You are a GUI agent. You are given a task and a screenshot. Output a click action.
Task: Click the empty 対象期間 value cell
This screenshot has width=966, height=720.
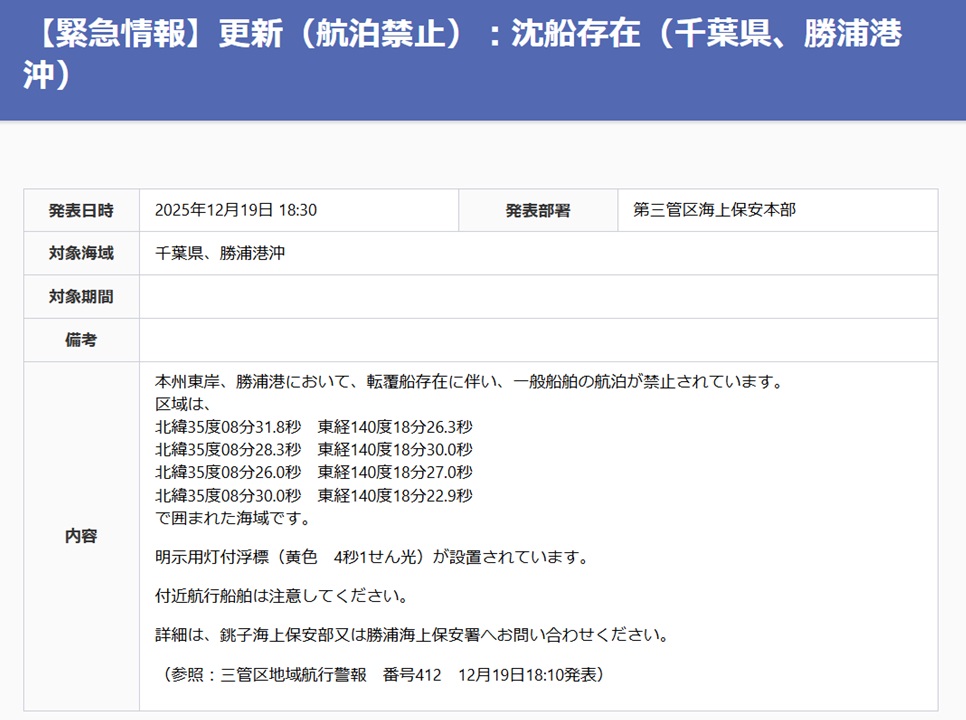pyautogui.click(x=538, y=296)
